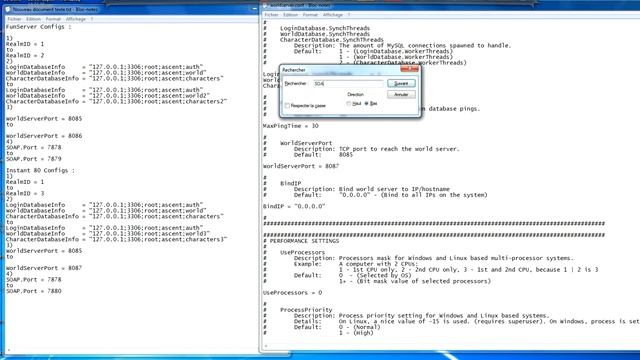Screen dimensions: 640x360
Task: Click 'WorldServerPort = 8087' in left window
Action: pos(44,268)
